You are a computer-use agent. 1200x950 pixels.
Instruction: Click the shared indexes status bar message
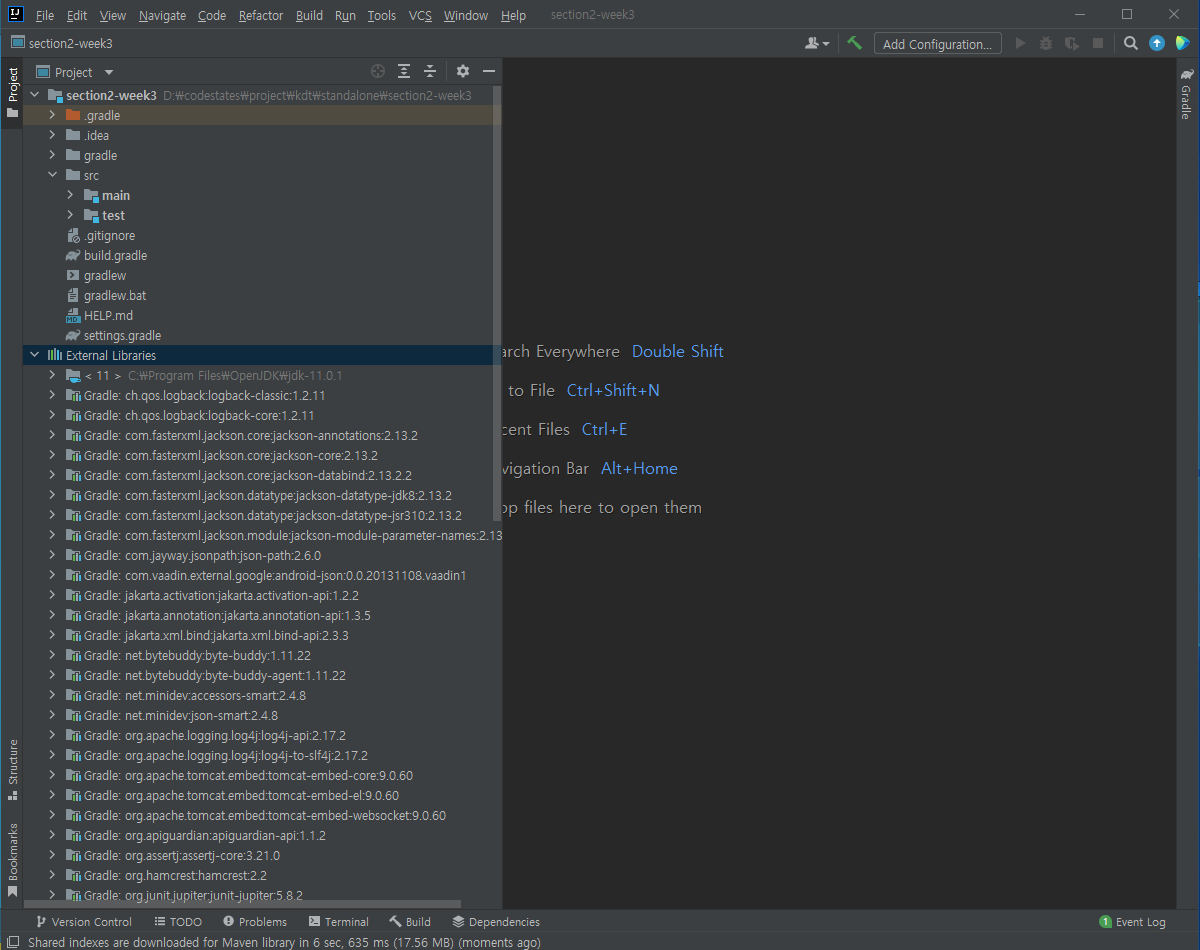point(284,942)
